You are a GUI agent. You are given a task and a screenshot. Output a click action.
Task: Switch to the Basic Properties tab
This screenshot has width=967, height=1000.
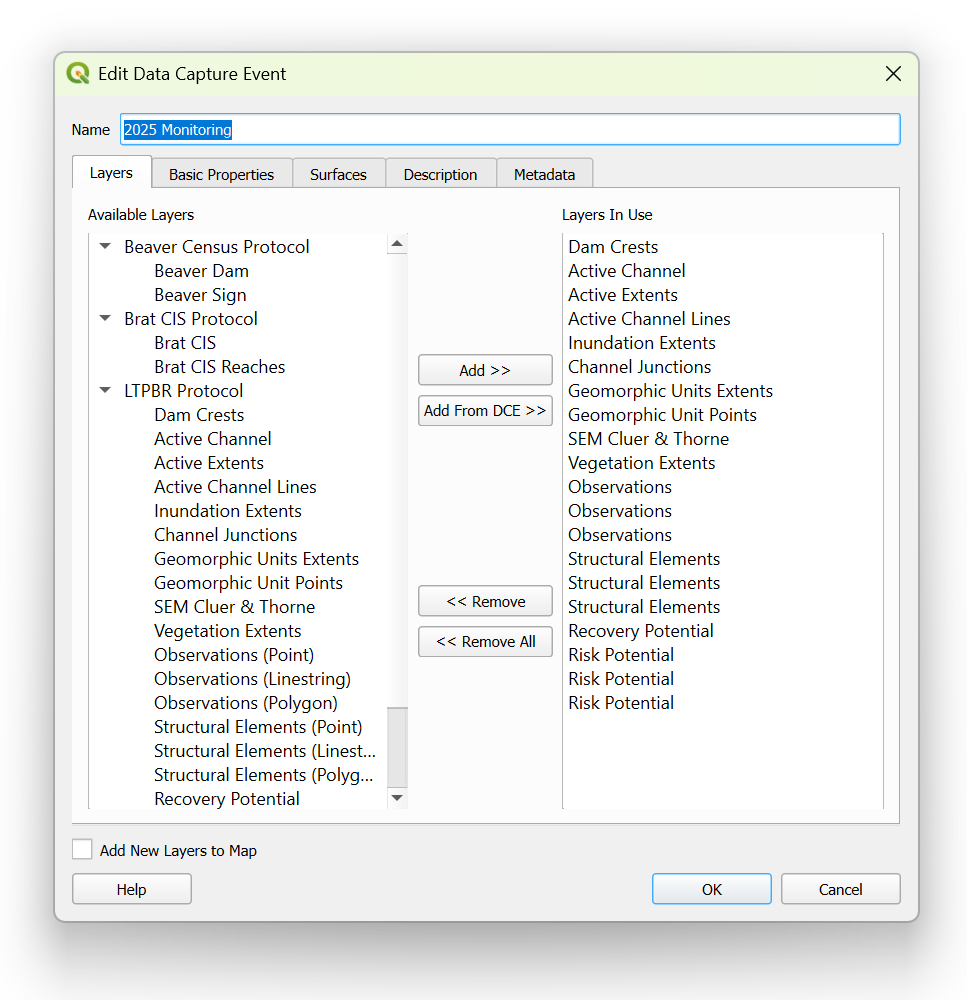[221, 174]
